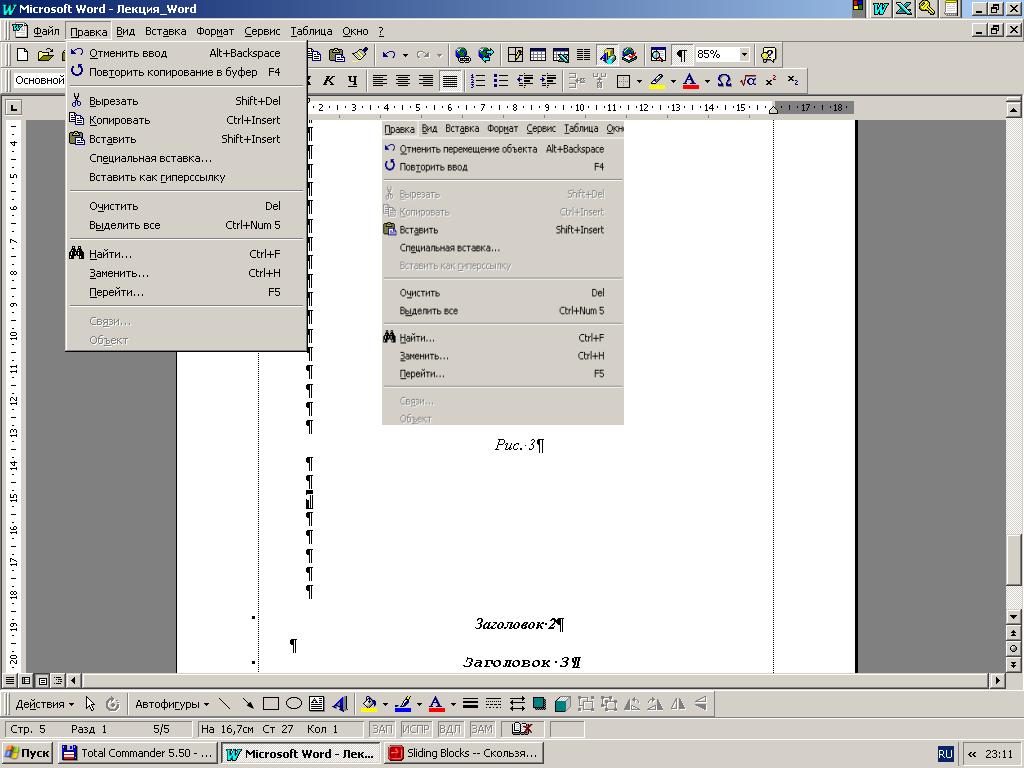Expand fill color options arrow
The height and width of the screenshot is (768, 1024).
pyautogui.click(x=385, y=704)
